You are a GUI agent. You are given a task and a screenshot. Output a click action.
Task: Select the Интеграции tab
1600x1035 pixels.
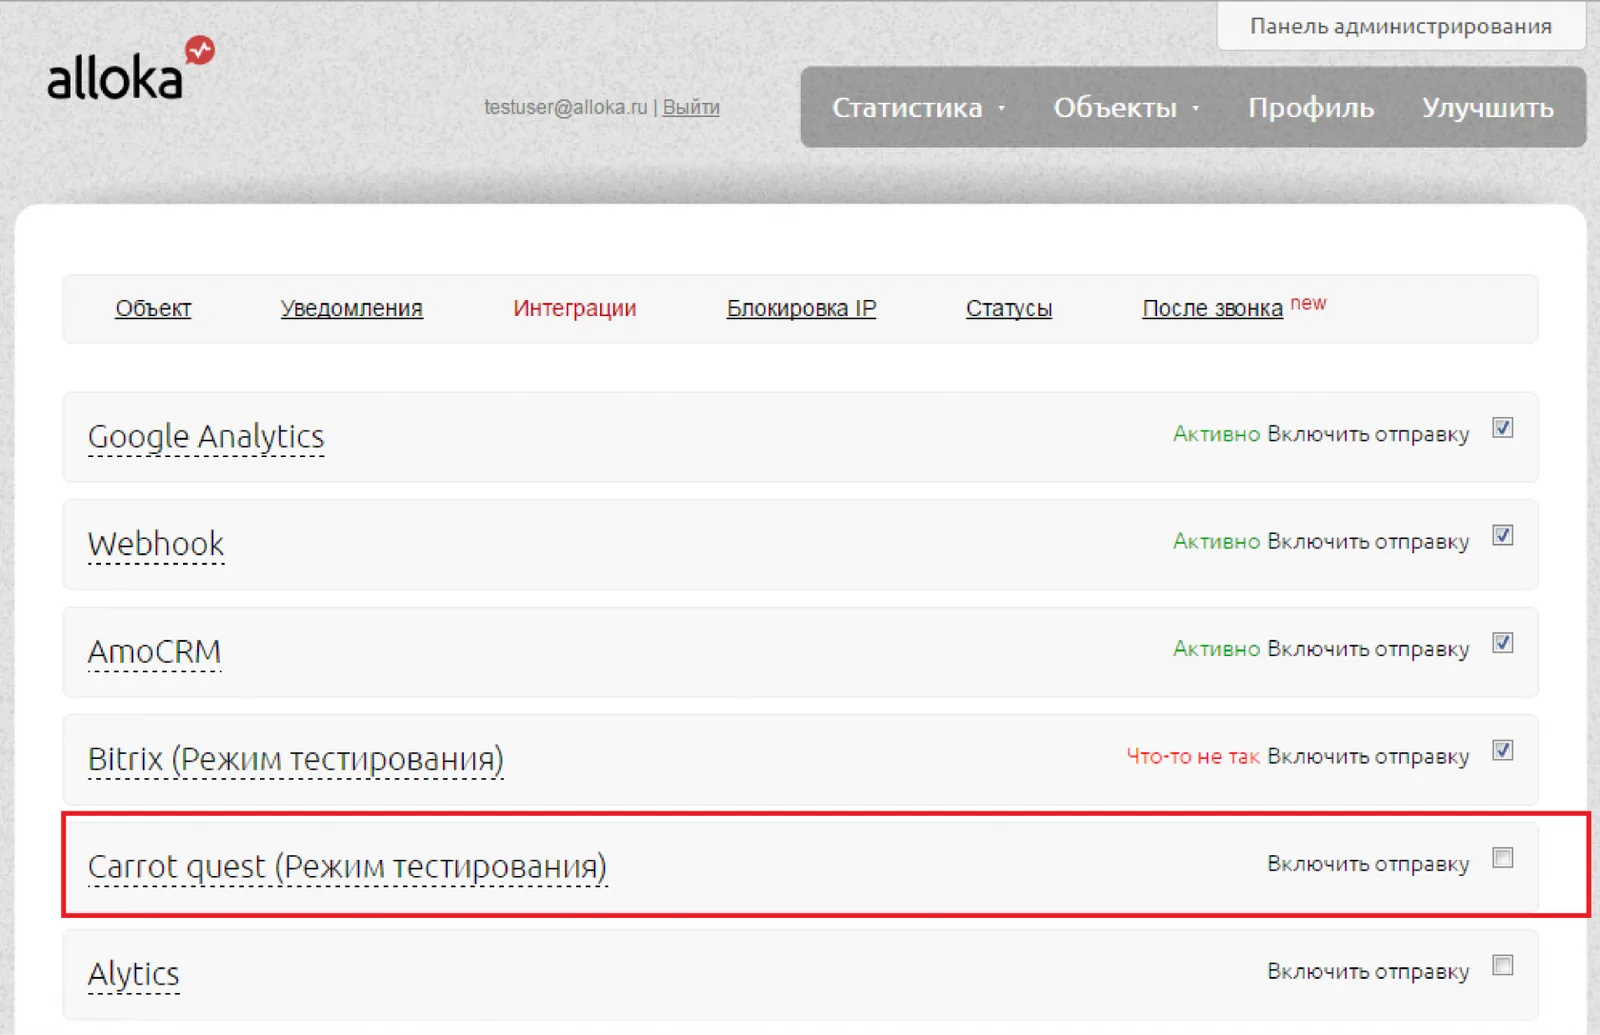point(574,308)
